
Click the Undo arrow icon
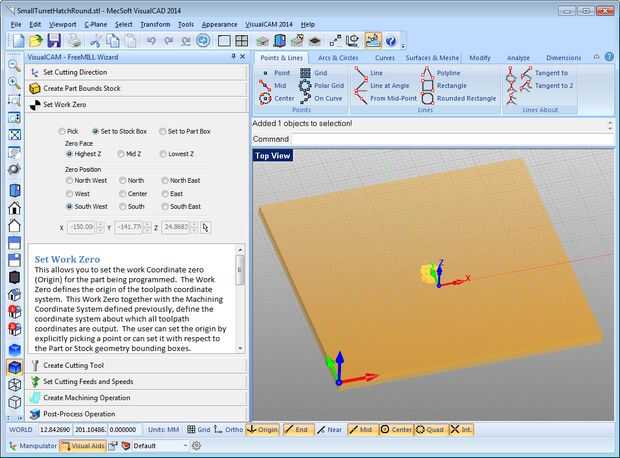coord(151,41)
